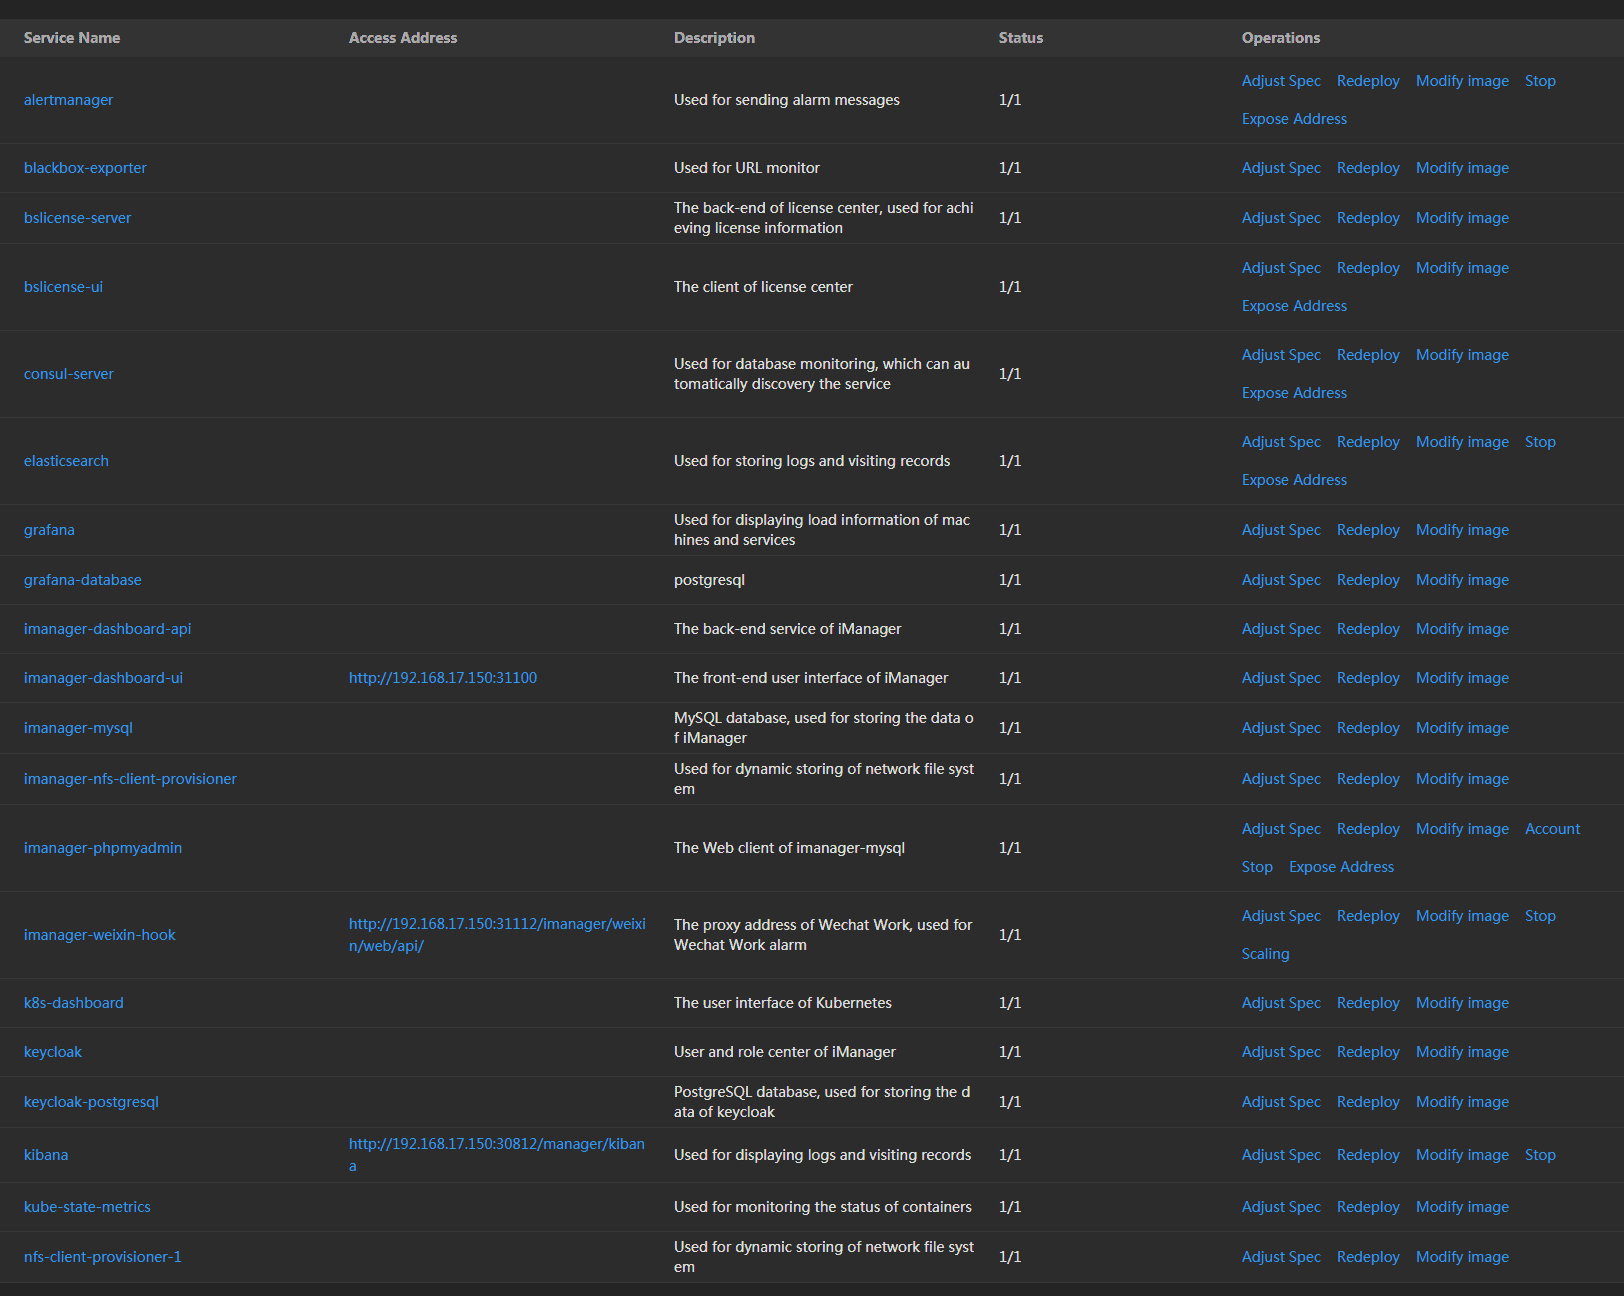Click Stop for the alertmanager service
The width and height of the screenshot is (1624, 1296).
click(1539, 81)
